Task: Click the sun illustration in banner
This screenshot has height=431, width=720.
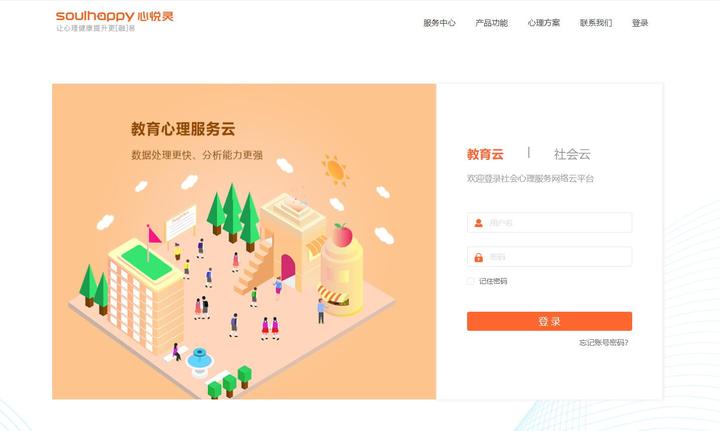Action: point(336,170)
